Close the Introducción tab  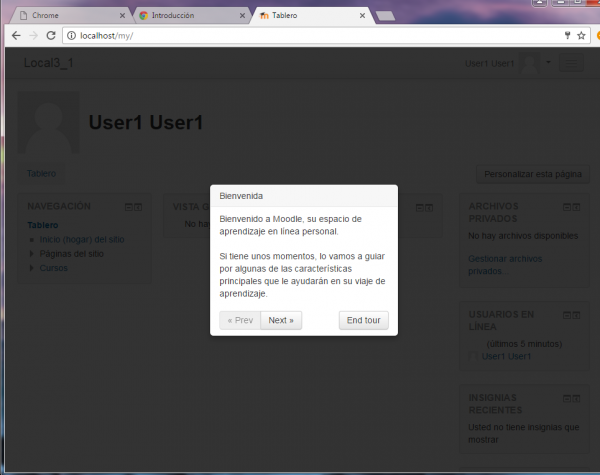point(242,15)
